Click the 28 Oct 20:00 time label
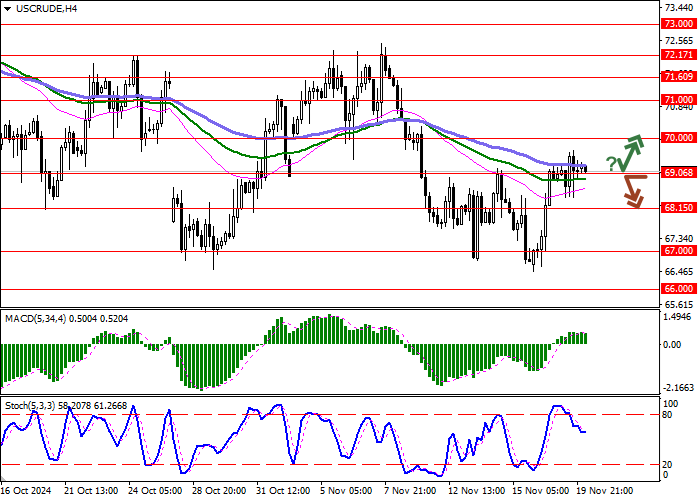 tap(220, 491)
